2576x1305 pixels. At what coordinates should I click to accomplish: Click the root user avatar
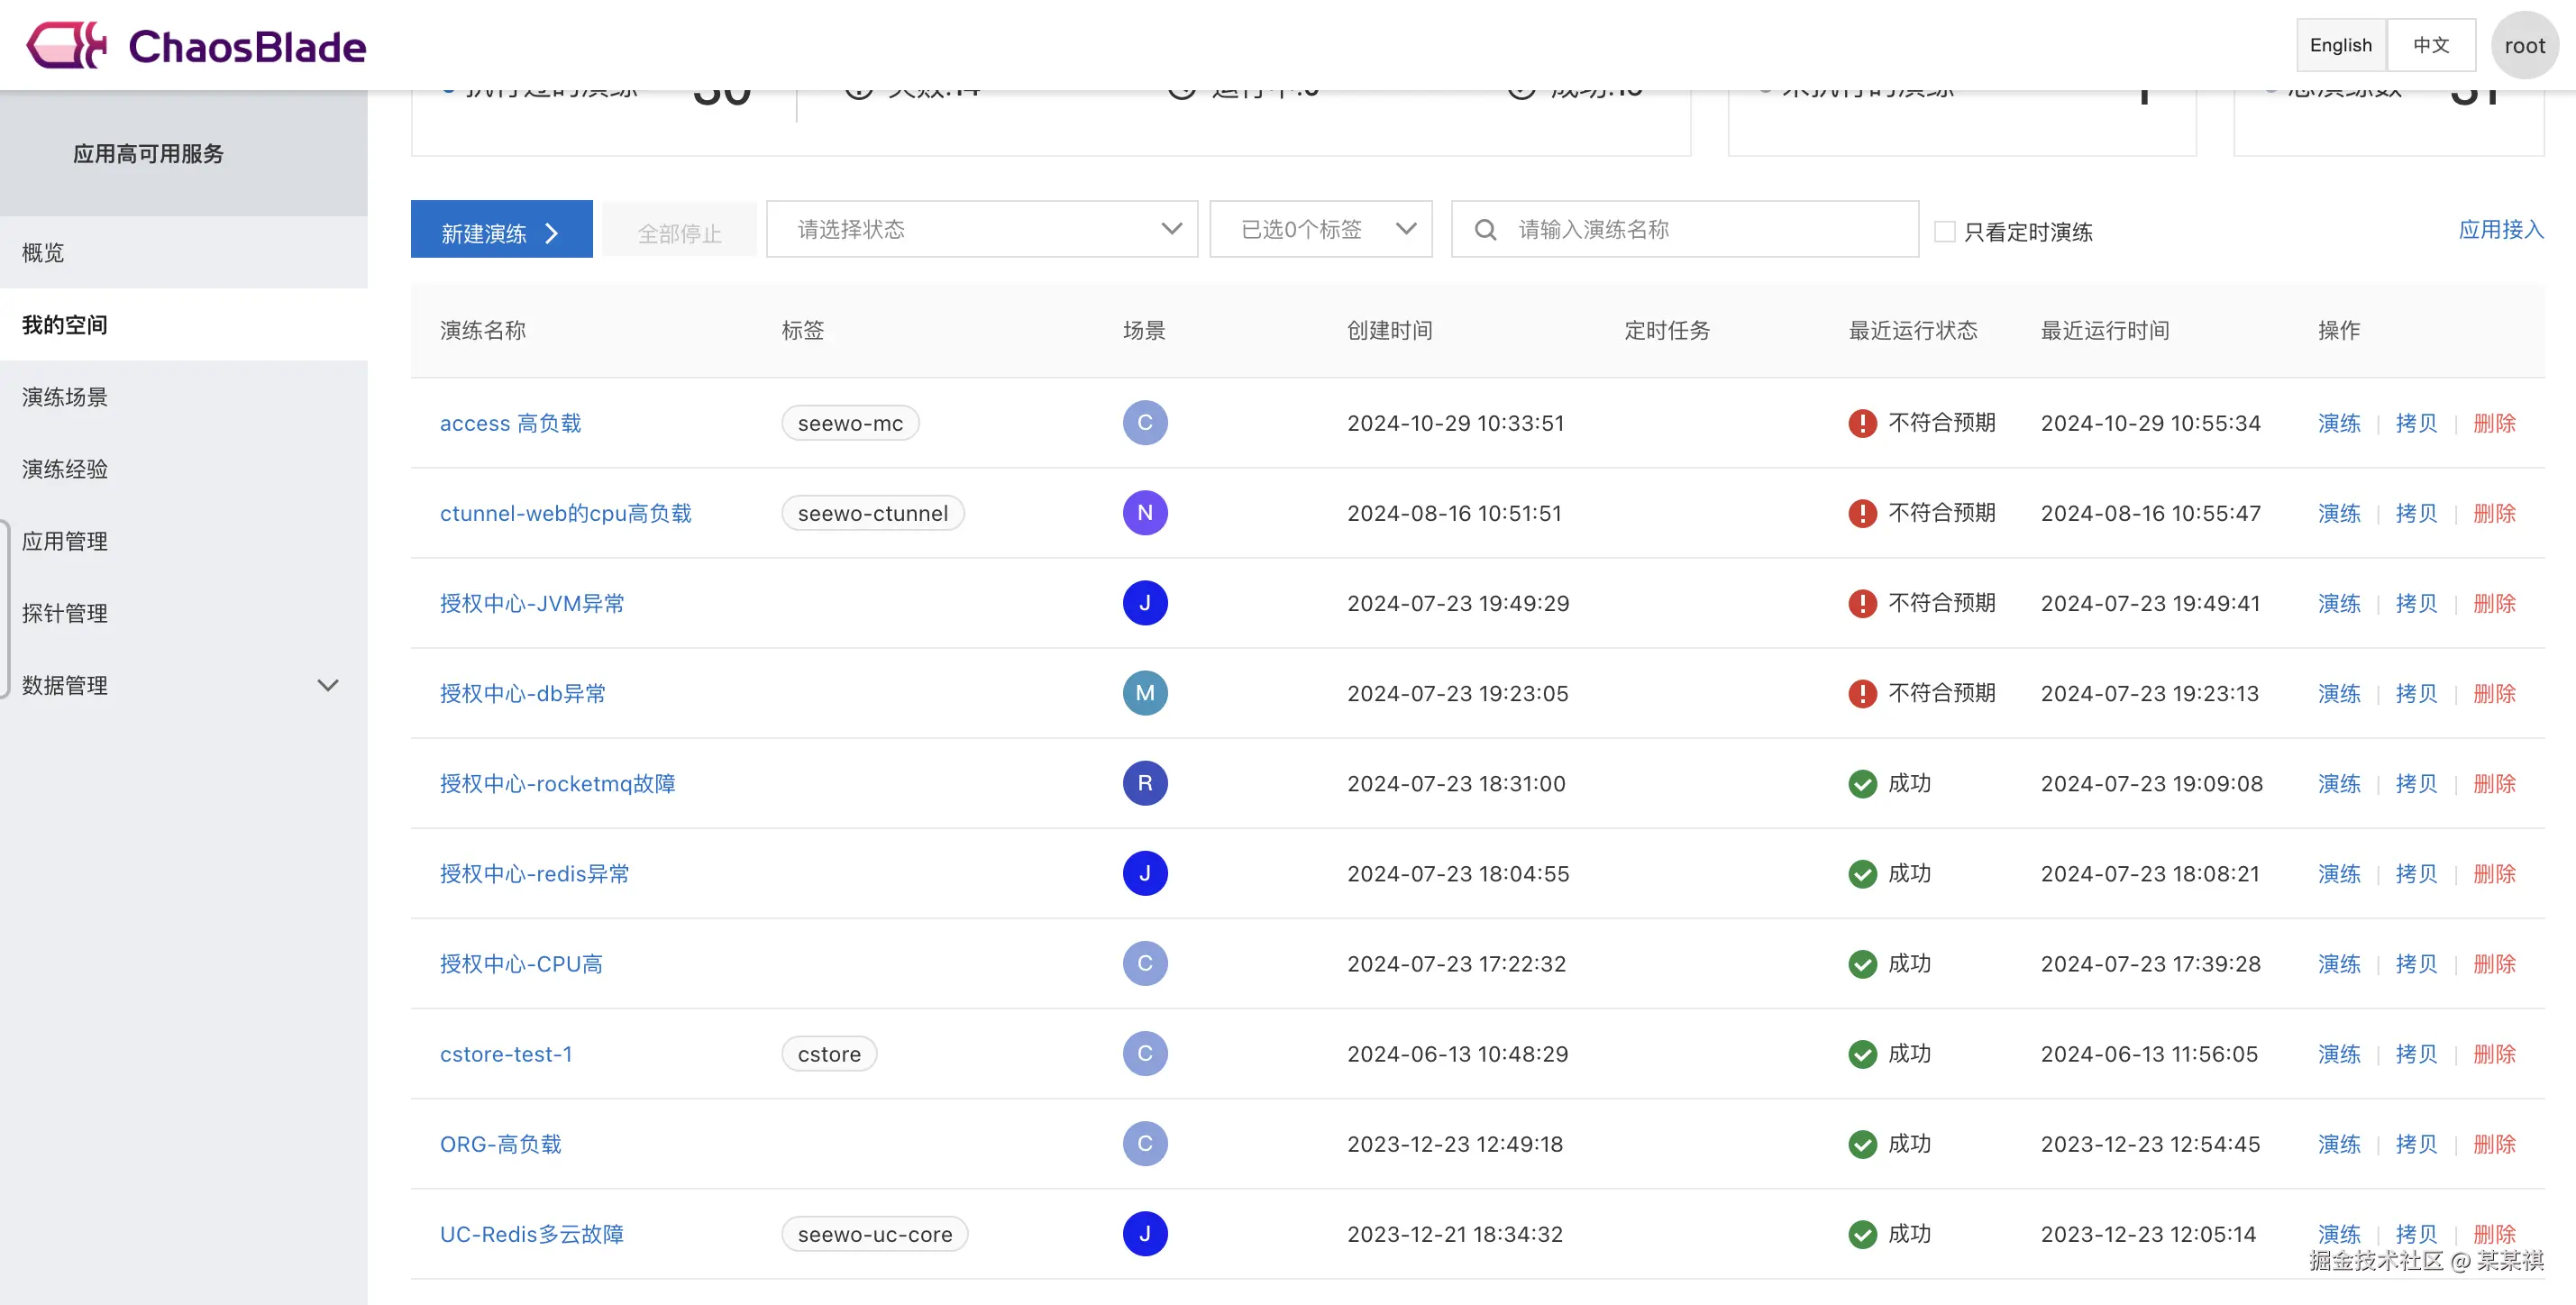click(x=2523, y=46)
